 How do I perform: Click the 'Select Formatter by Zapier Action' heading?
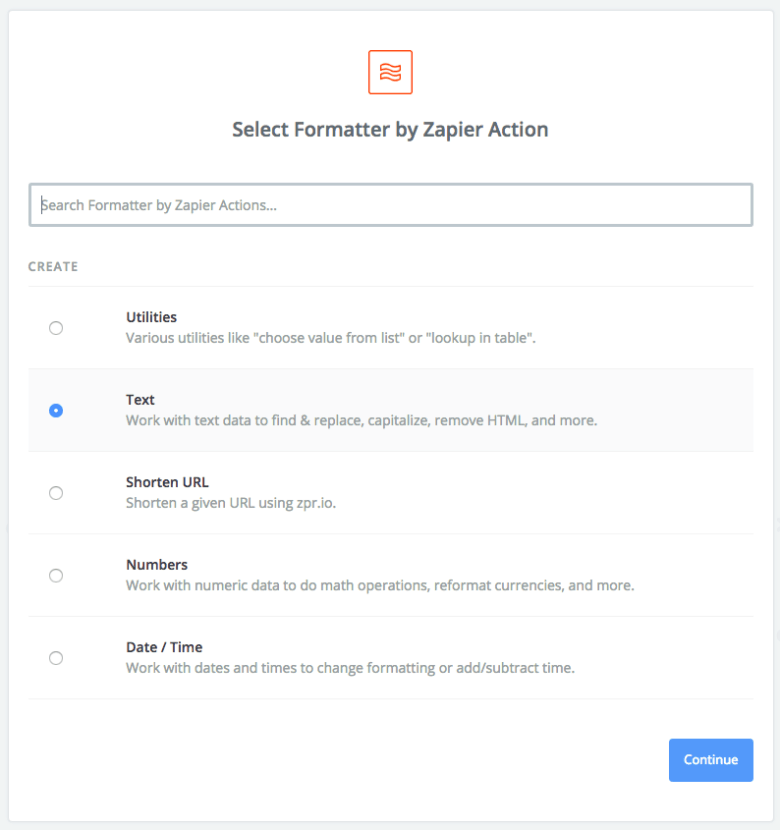(x=390, y=130)
